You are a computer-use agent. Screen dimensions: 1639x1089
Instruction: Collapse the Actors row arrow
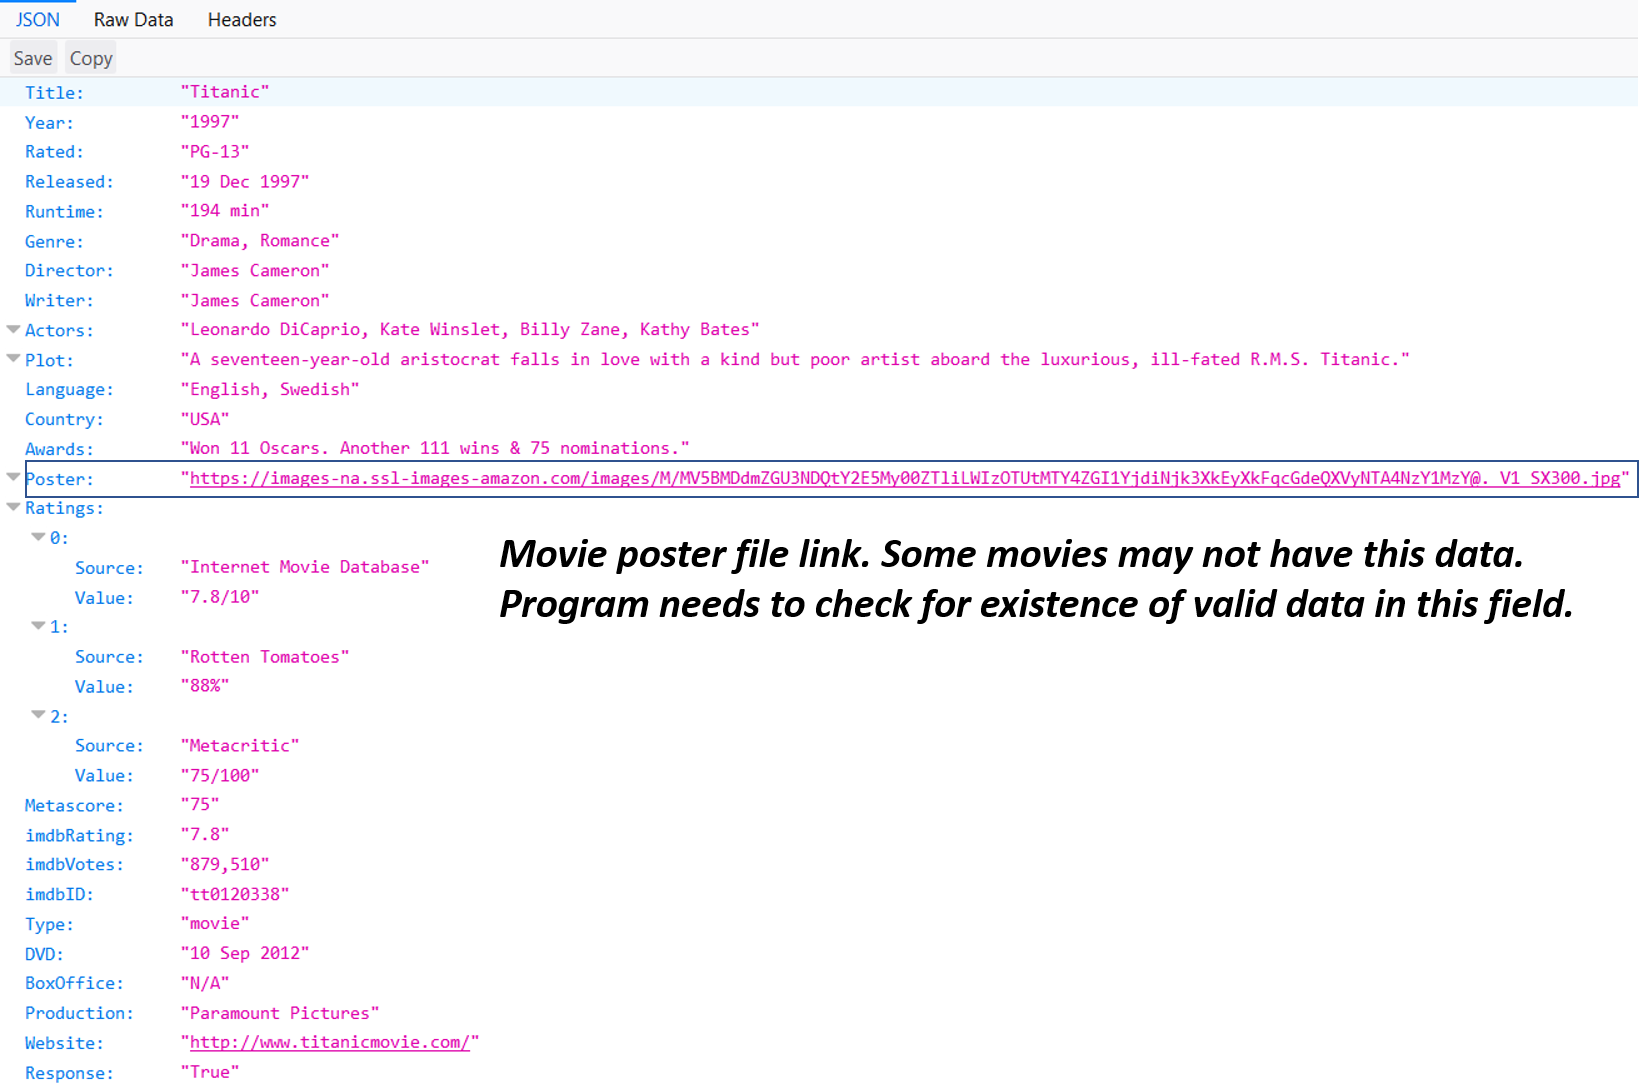[13, 329]
